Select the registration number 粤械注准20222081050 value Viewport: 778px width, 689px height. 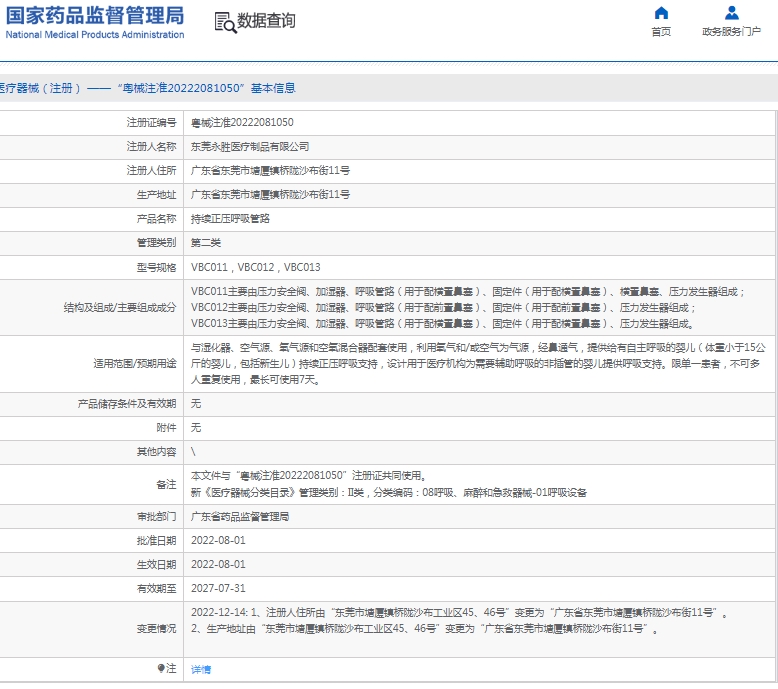coord(242,123)
